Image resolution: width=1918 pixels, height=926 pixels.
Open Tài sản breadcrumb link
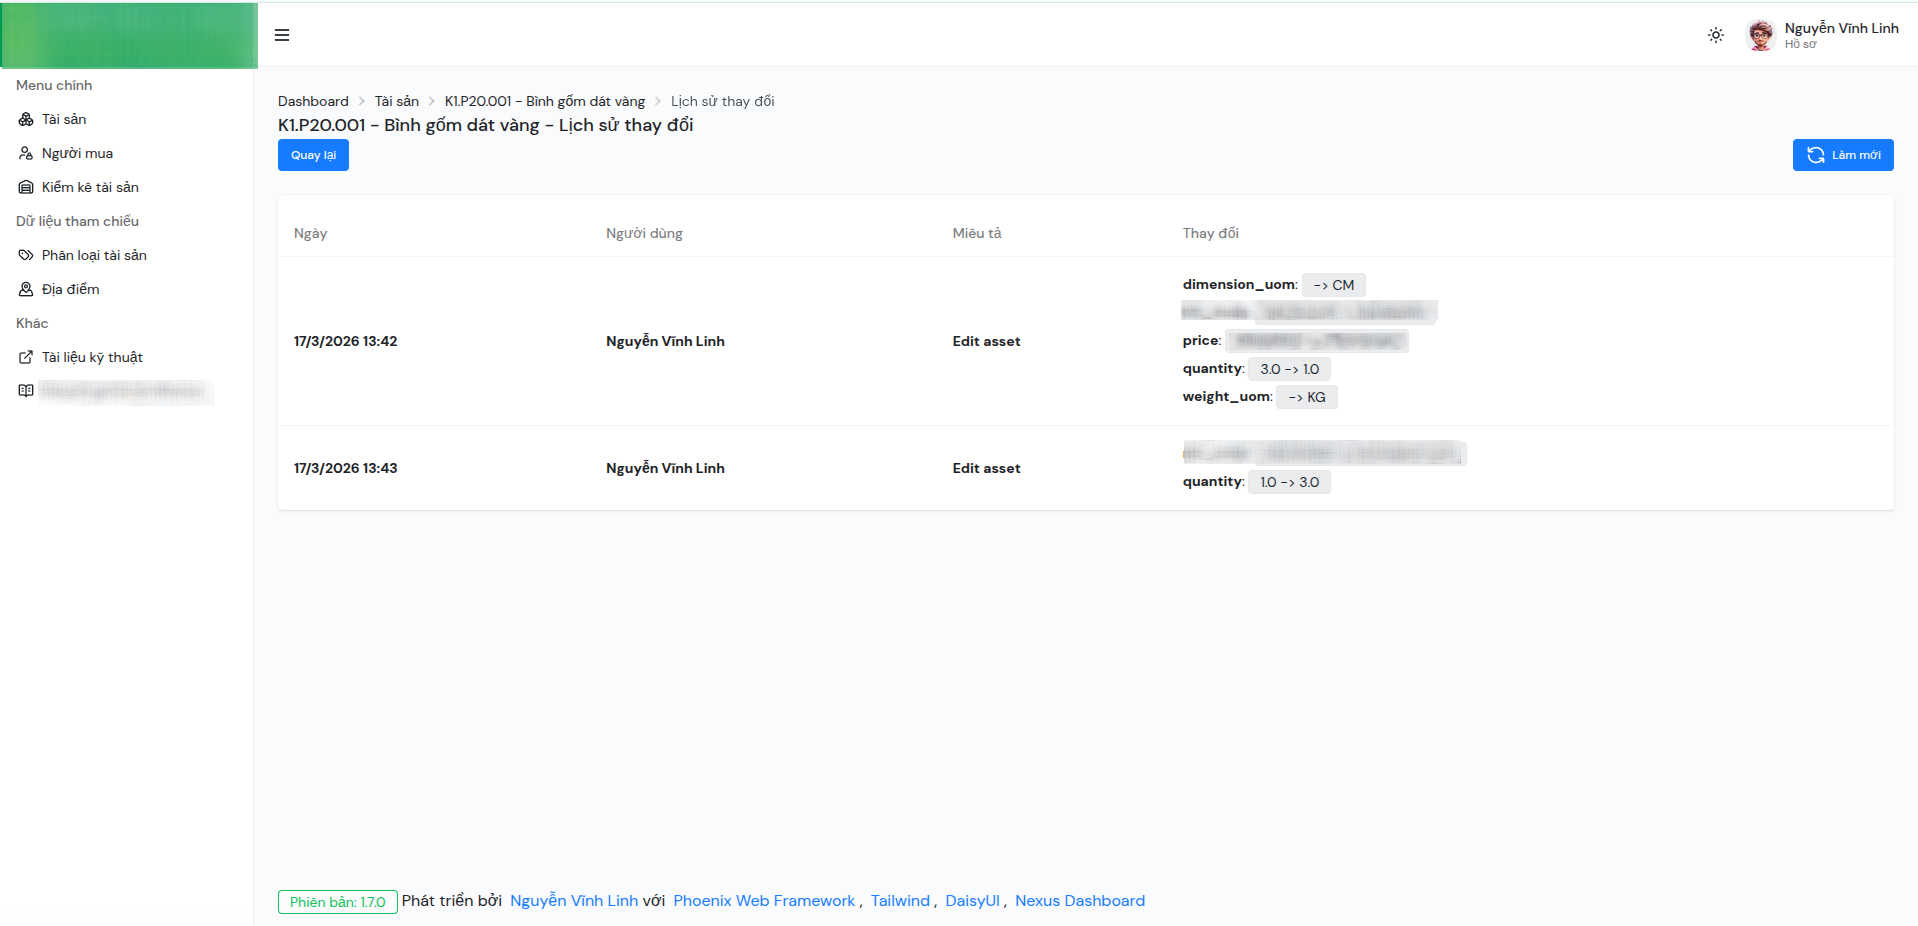(396, 101)
